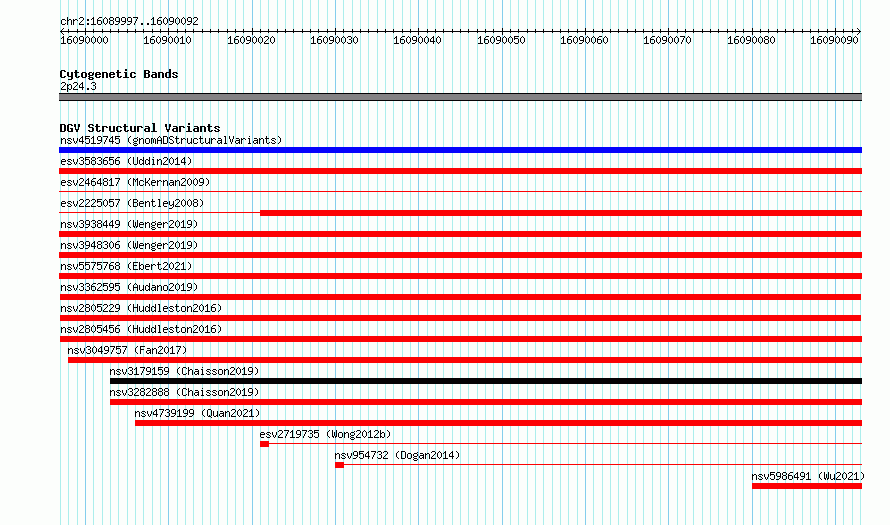The width and height of the screenshot is (890, 525).
Task: Click the DGV Structural Variants track title
Action: coord(140,128)
